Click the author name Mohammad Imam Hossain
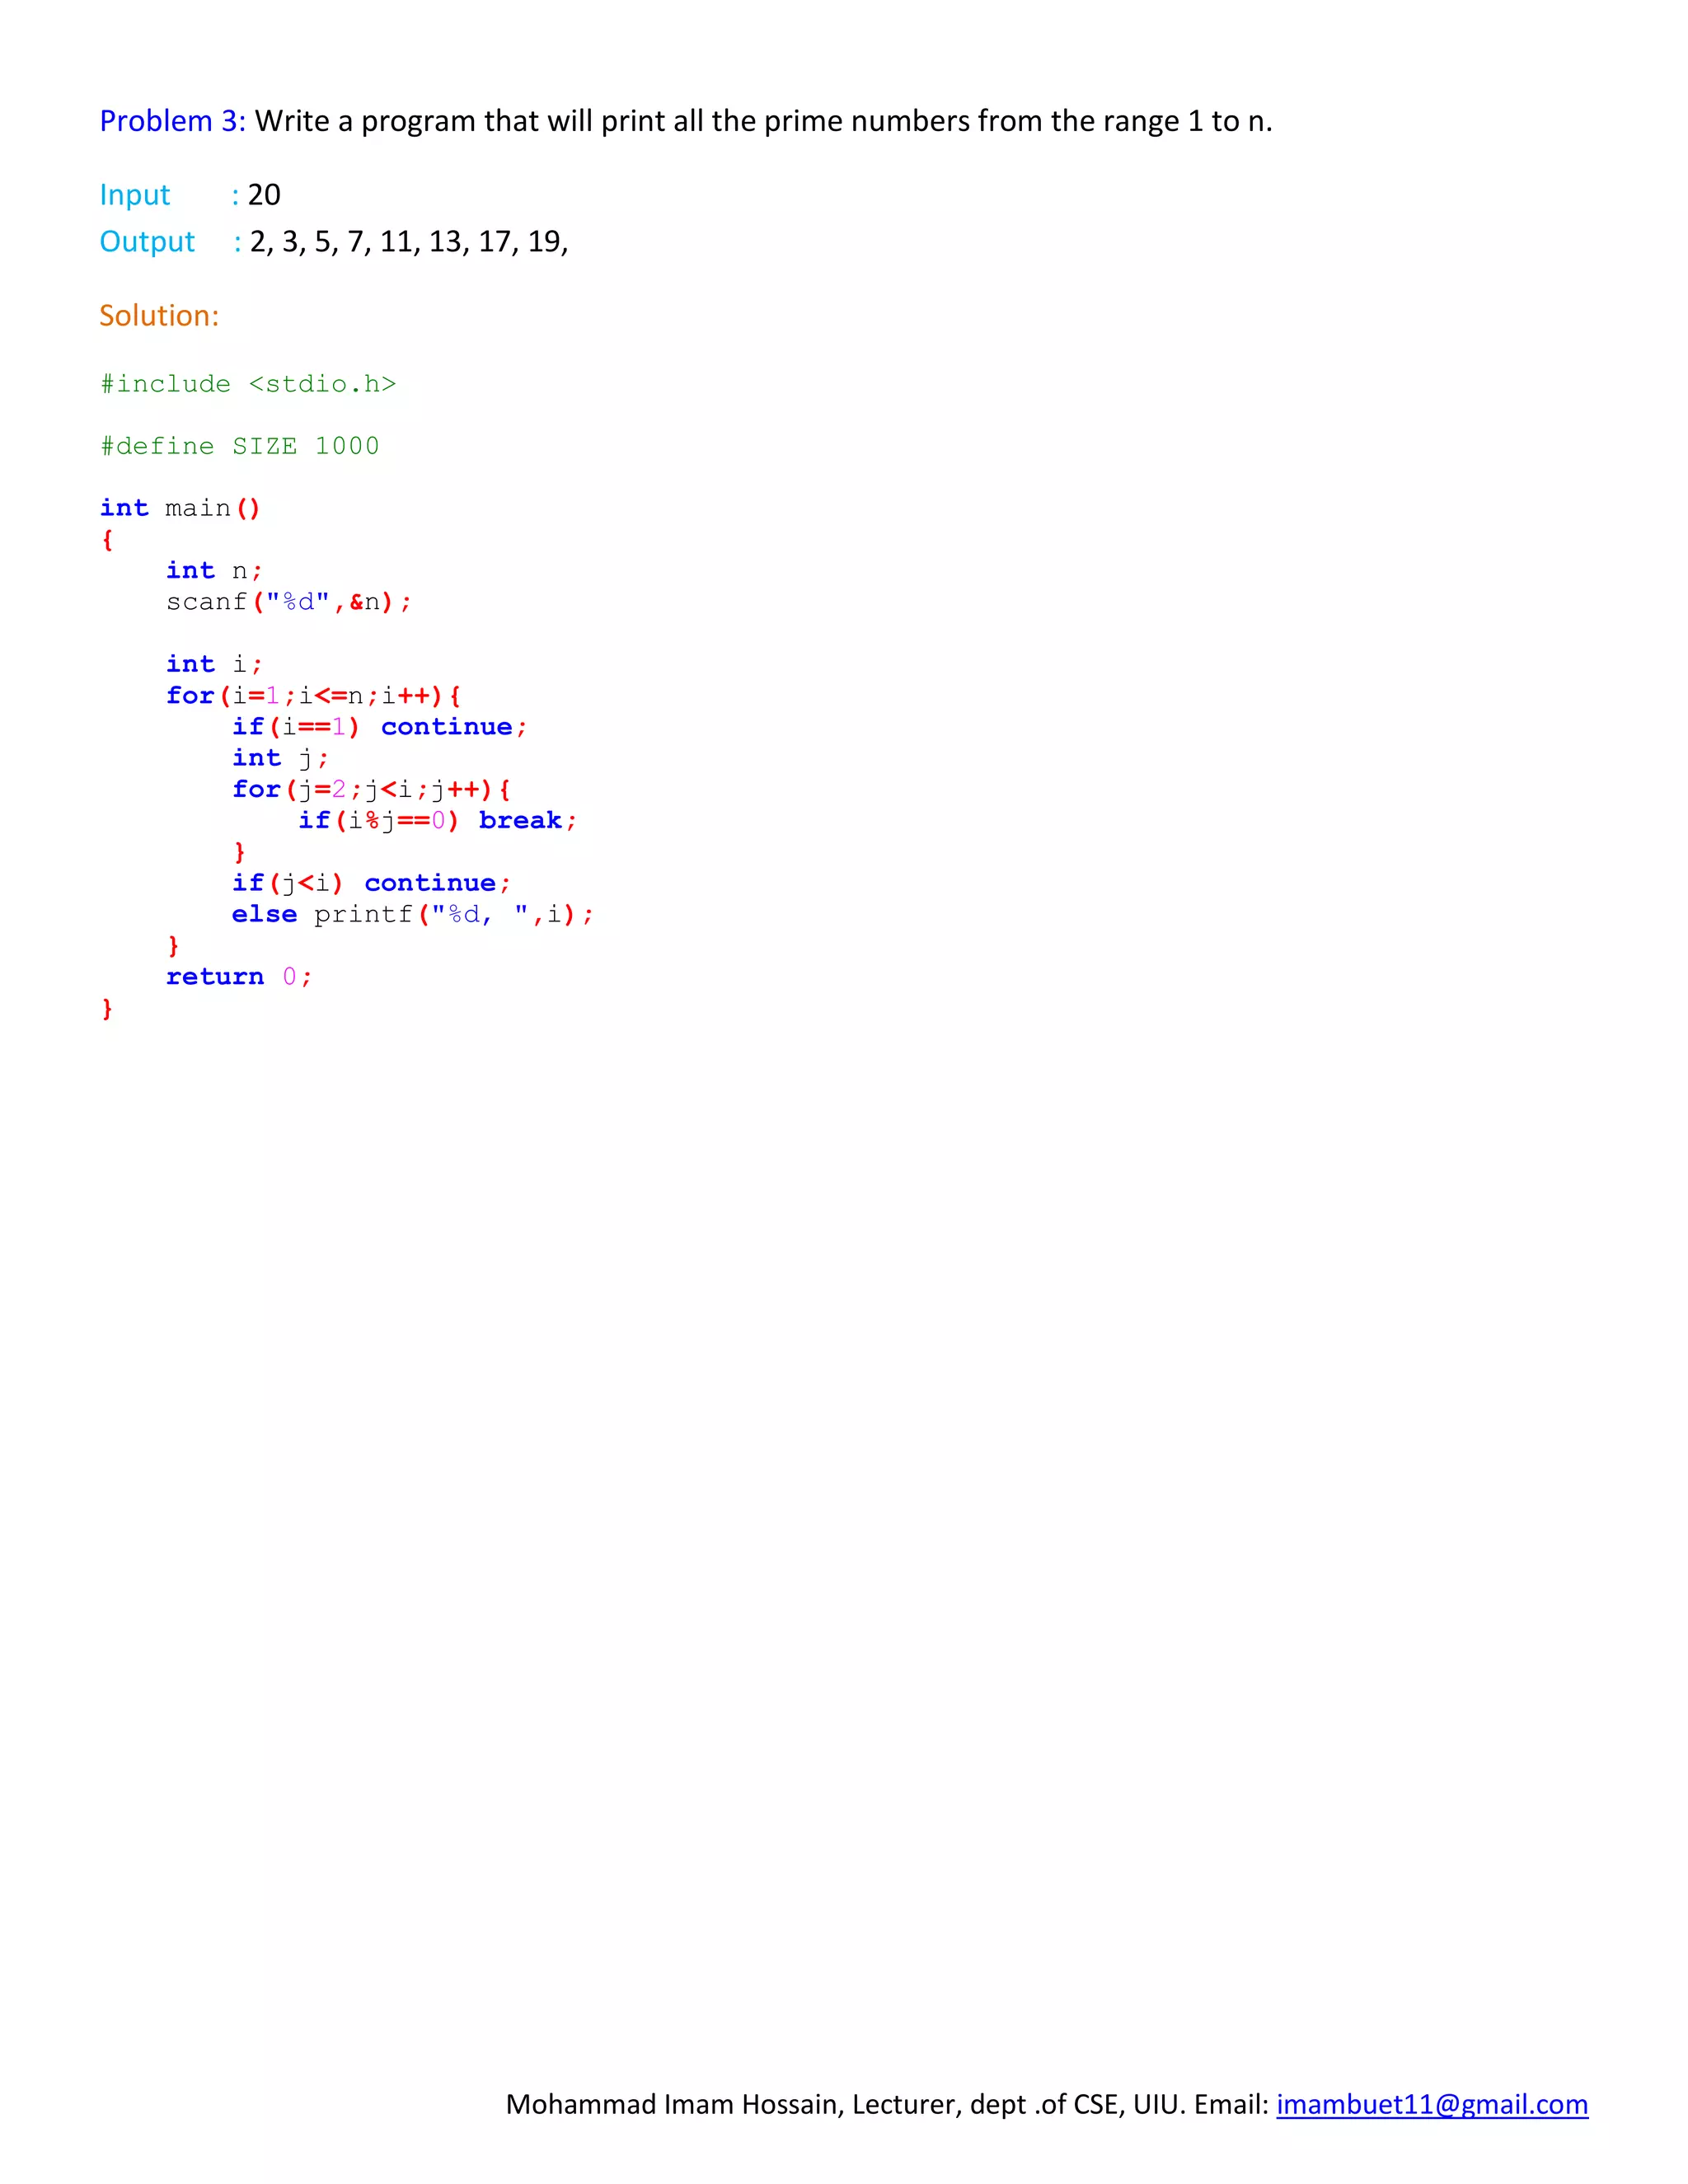This screenshot has width=1688, height=2184. click(x=676, y=2104)
